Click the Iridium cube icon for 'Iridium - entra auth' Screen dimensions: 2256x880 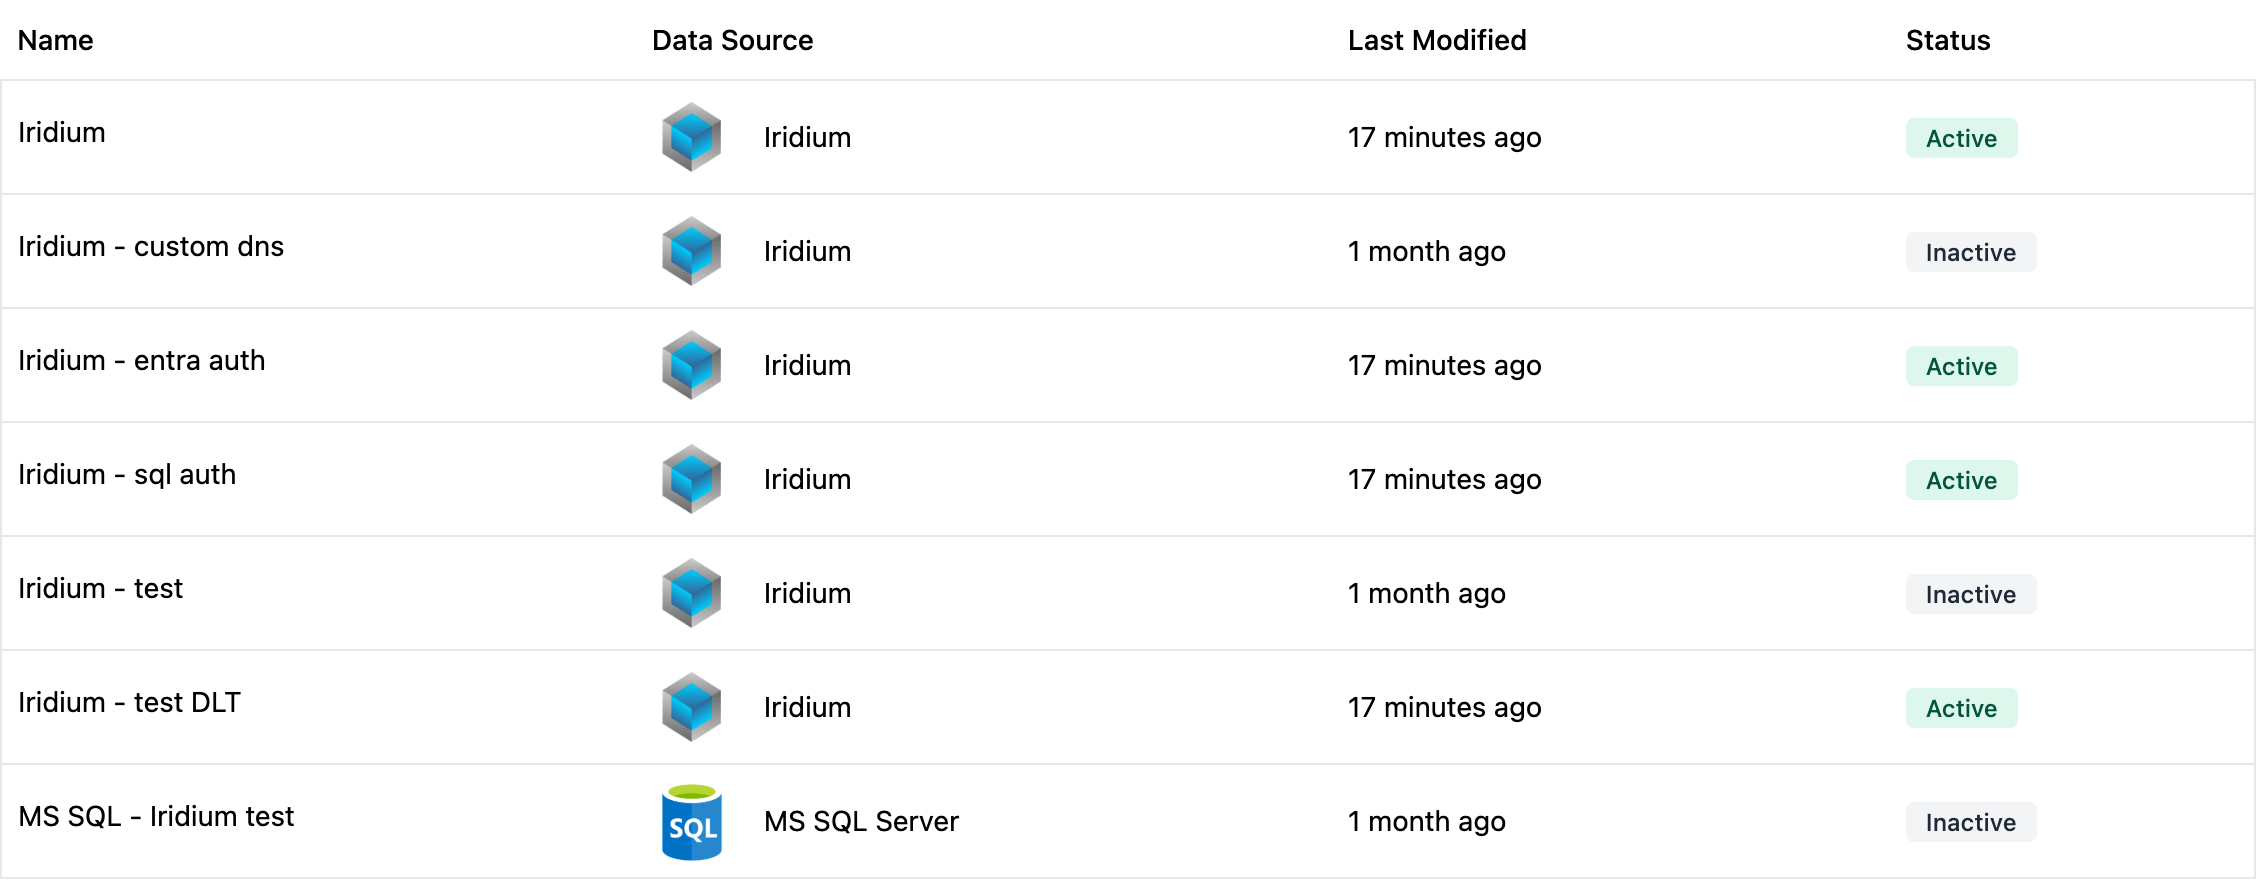pos(690,365)
